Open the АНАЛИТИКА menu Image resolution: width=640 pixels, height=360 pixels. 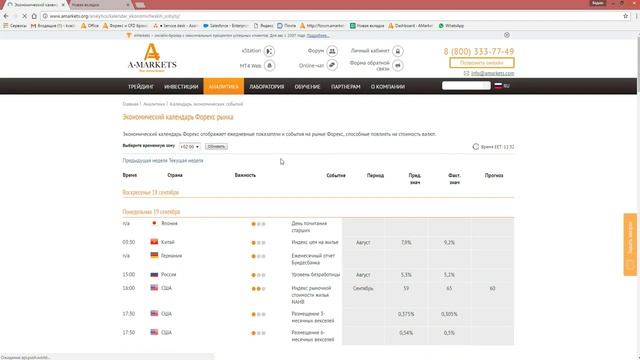point(224,87)
